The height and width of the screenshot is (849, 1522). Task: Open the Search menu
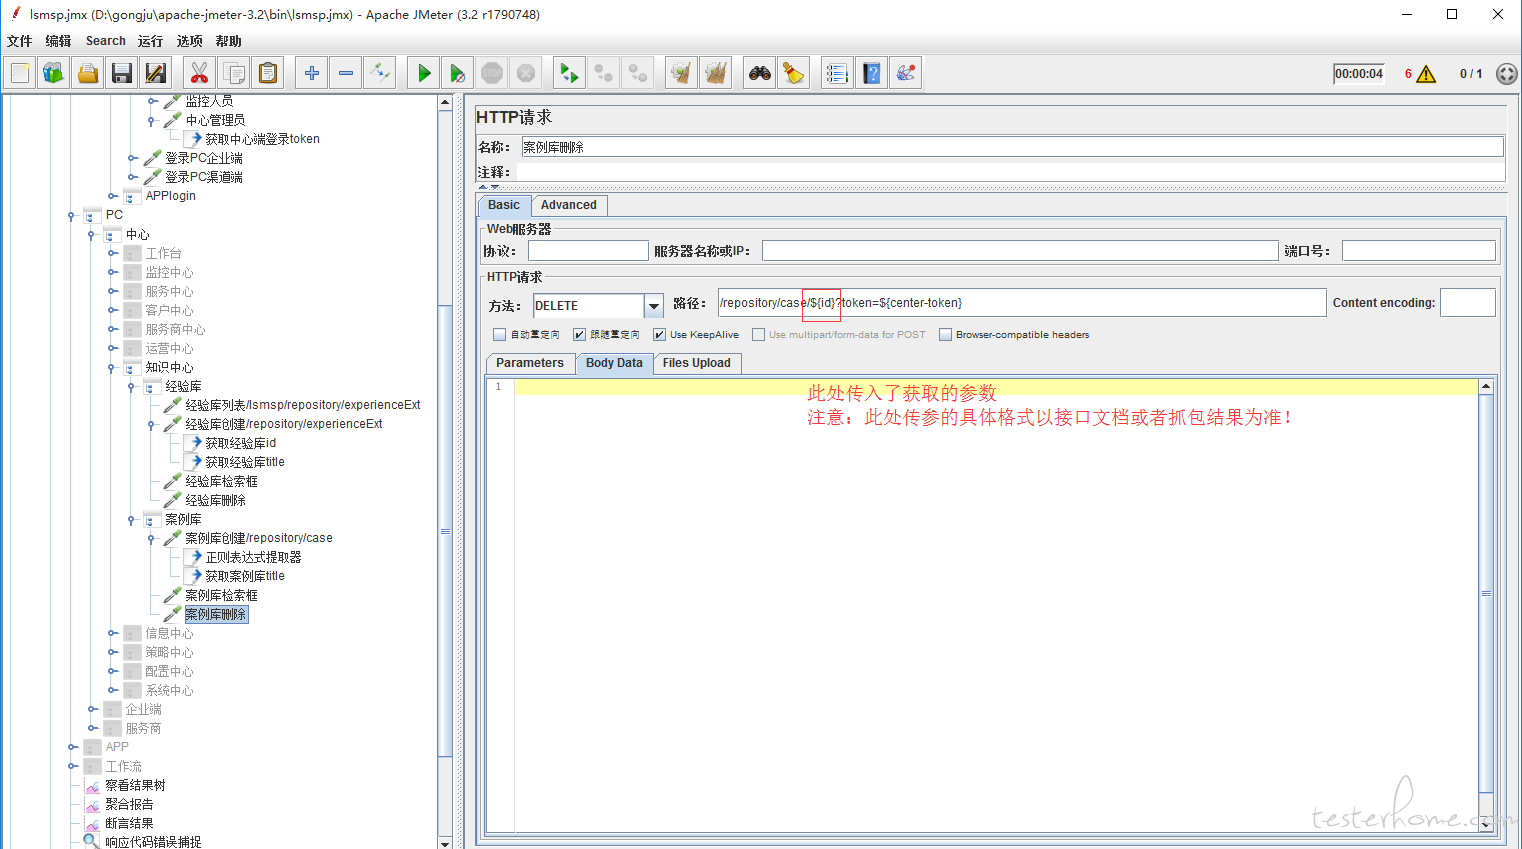(x=106, y=41)
